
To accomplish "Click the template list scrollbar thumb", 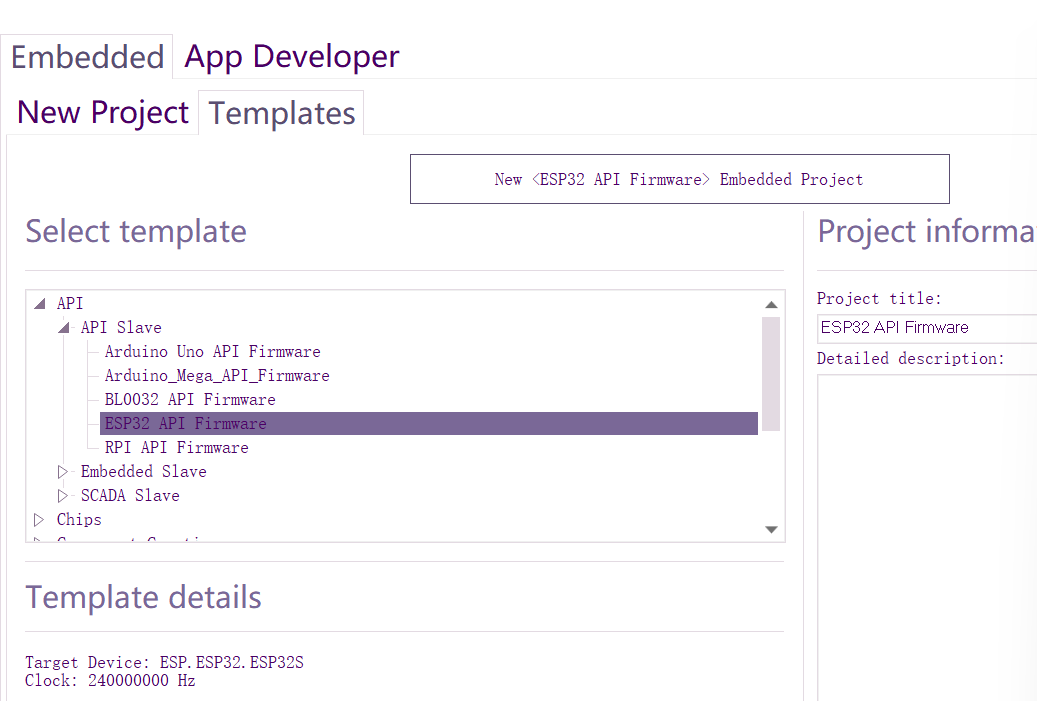I will 771,373.
